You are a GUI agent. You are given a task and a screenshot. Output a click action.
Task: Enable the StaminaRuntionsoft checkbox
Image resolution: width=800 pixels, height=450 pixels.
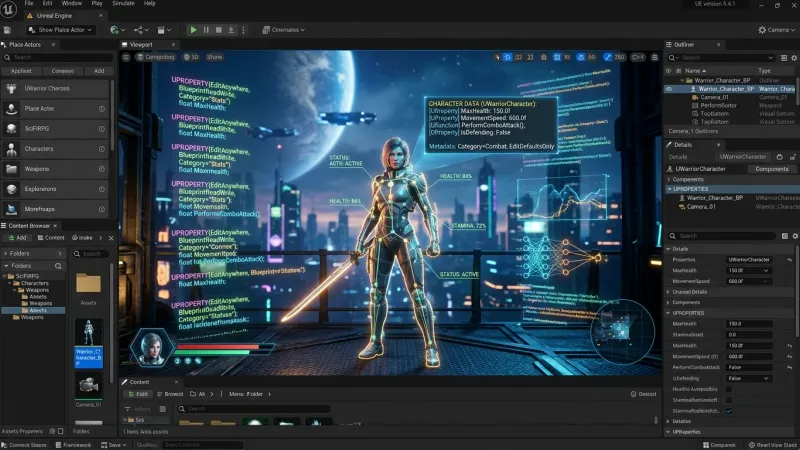pyautogui.click(x=729, y=400)
